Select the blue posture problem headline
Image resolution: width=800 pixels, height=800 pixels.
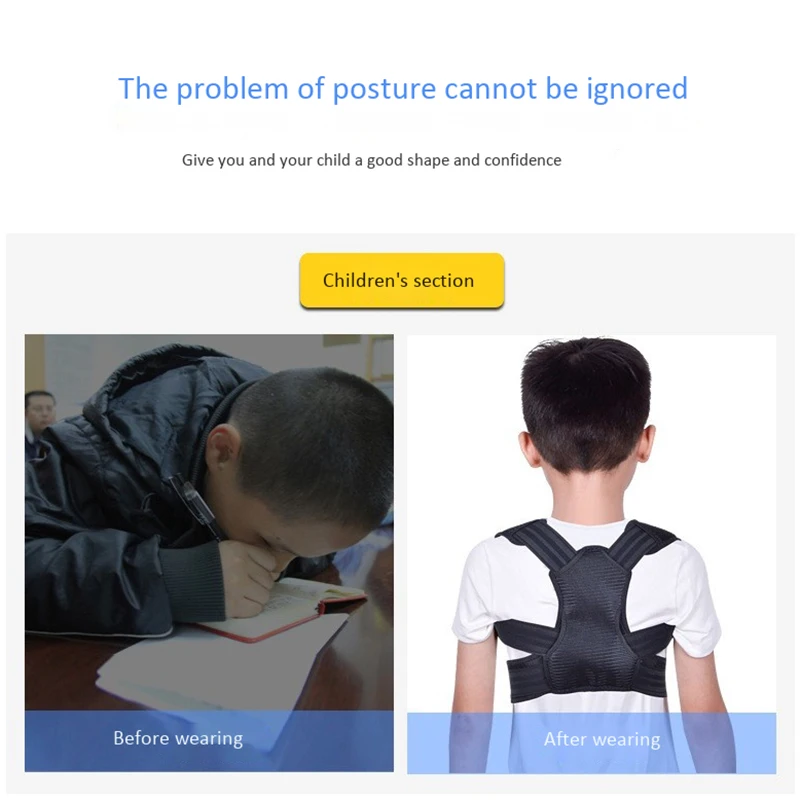403,89
